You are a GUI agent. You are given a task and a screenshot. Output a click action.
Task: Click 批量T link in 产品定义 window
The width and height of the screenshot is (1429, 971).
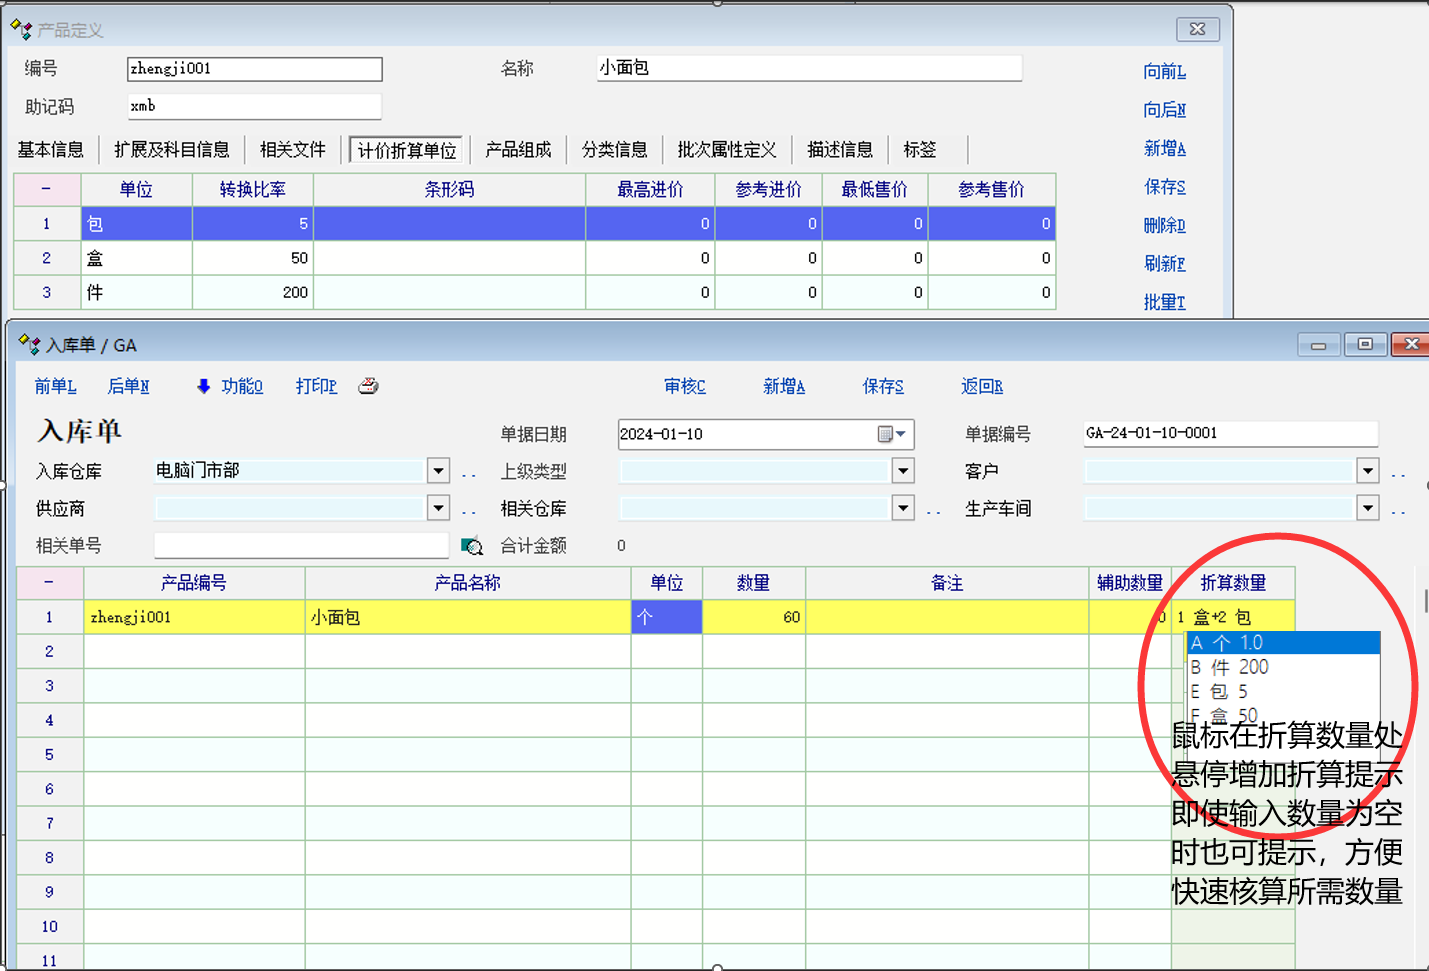tap(1164, 302)
